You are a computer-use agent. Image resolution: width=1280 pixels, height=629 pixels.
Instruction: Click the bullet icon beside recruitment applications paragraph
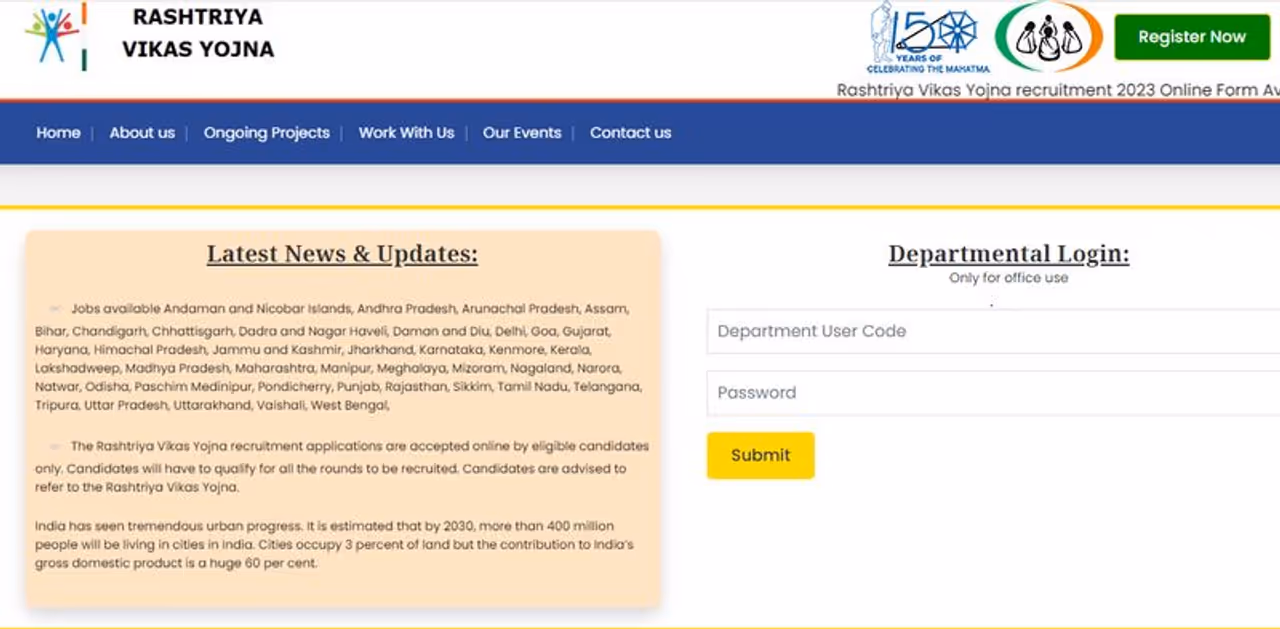click(56, 446)
